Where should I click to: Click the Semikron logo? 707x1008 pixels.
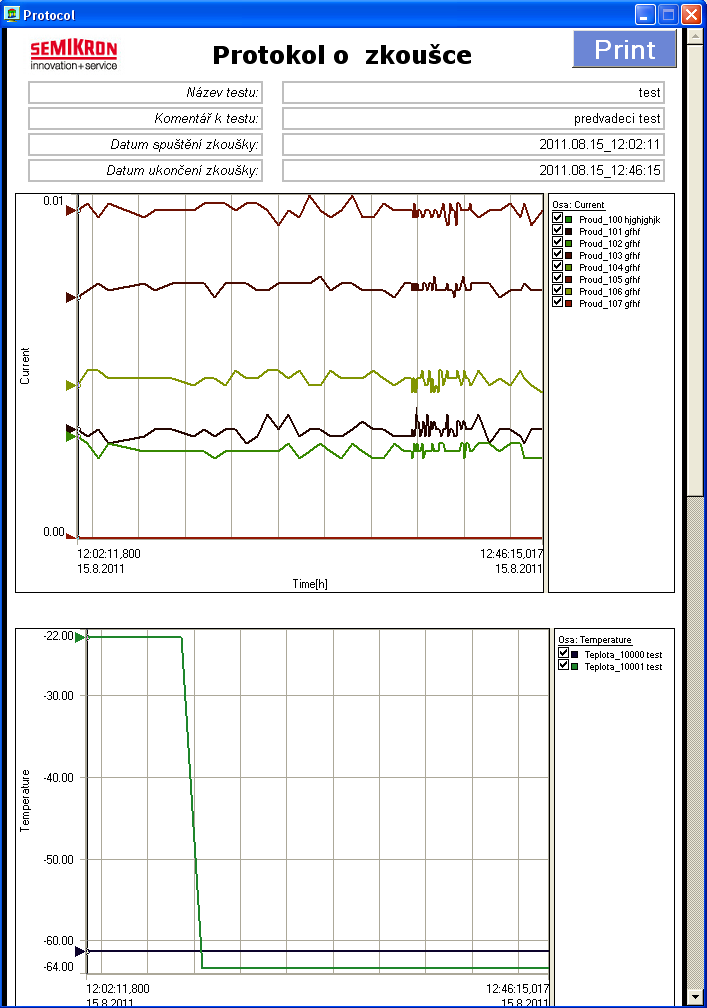coord(73,54)
